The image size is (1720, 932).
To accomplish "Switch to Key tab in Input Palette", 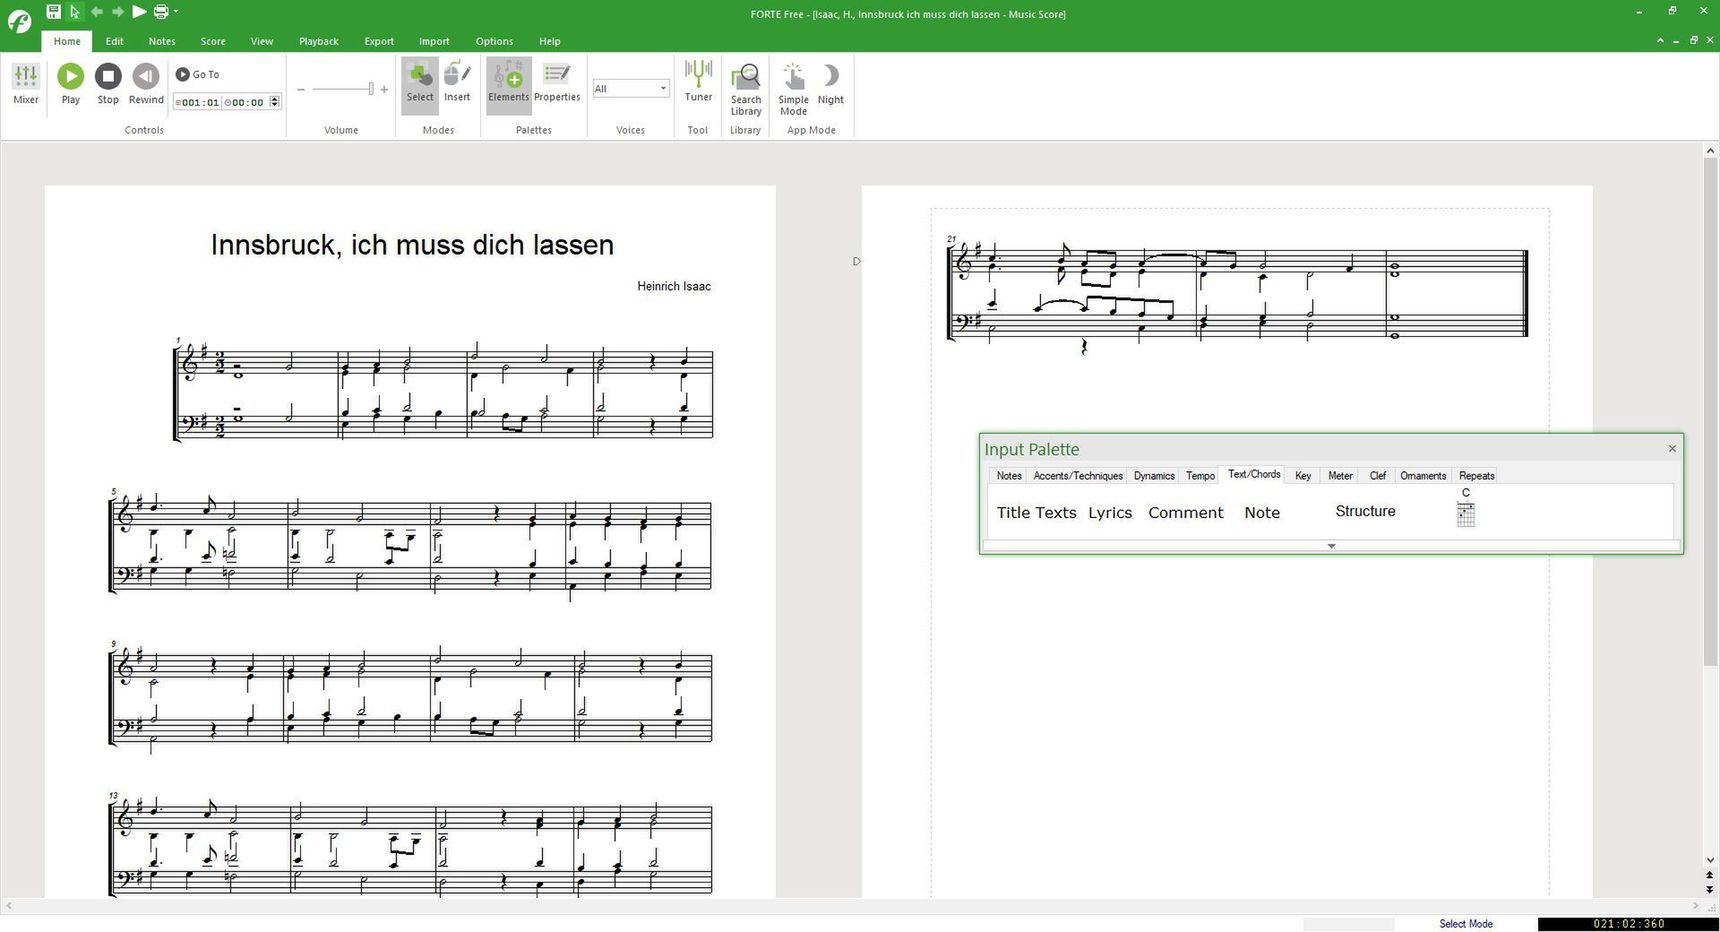I will coord(1303,476).
